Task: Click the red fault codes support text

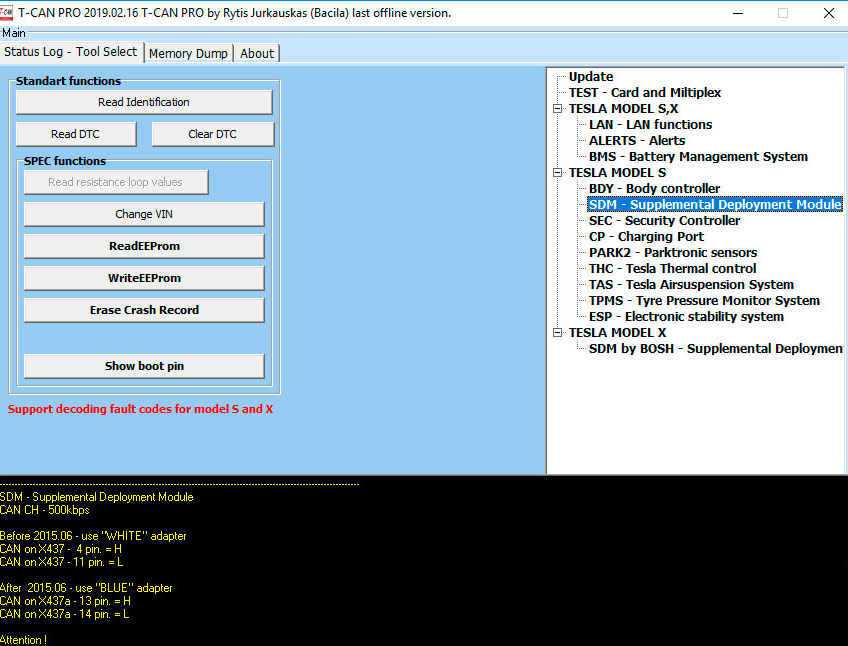Action: pos(140,409)
